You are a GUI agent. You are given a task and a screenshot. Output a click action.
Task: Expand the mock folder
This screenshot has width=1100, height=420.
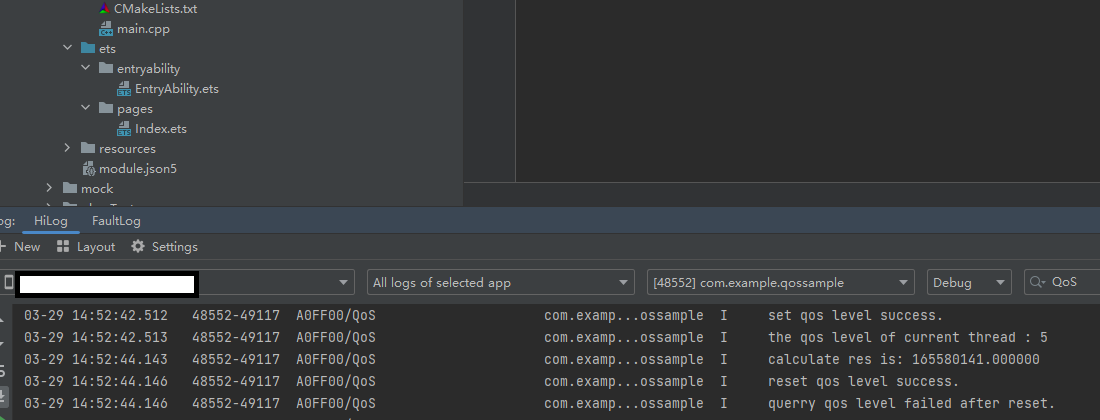click(49, 188)
